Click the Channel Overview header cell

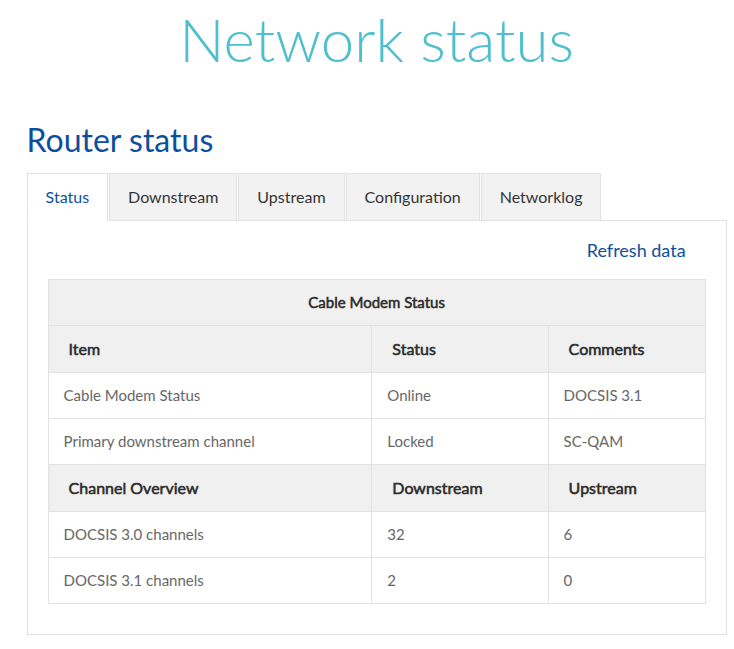(133, 489)
